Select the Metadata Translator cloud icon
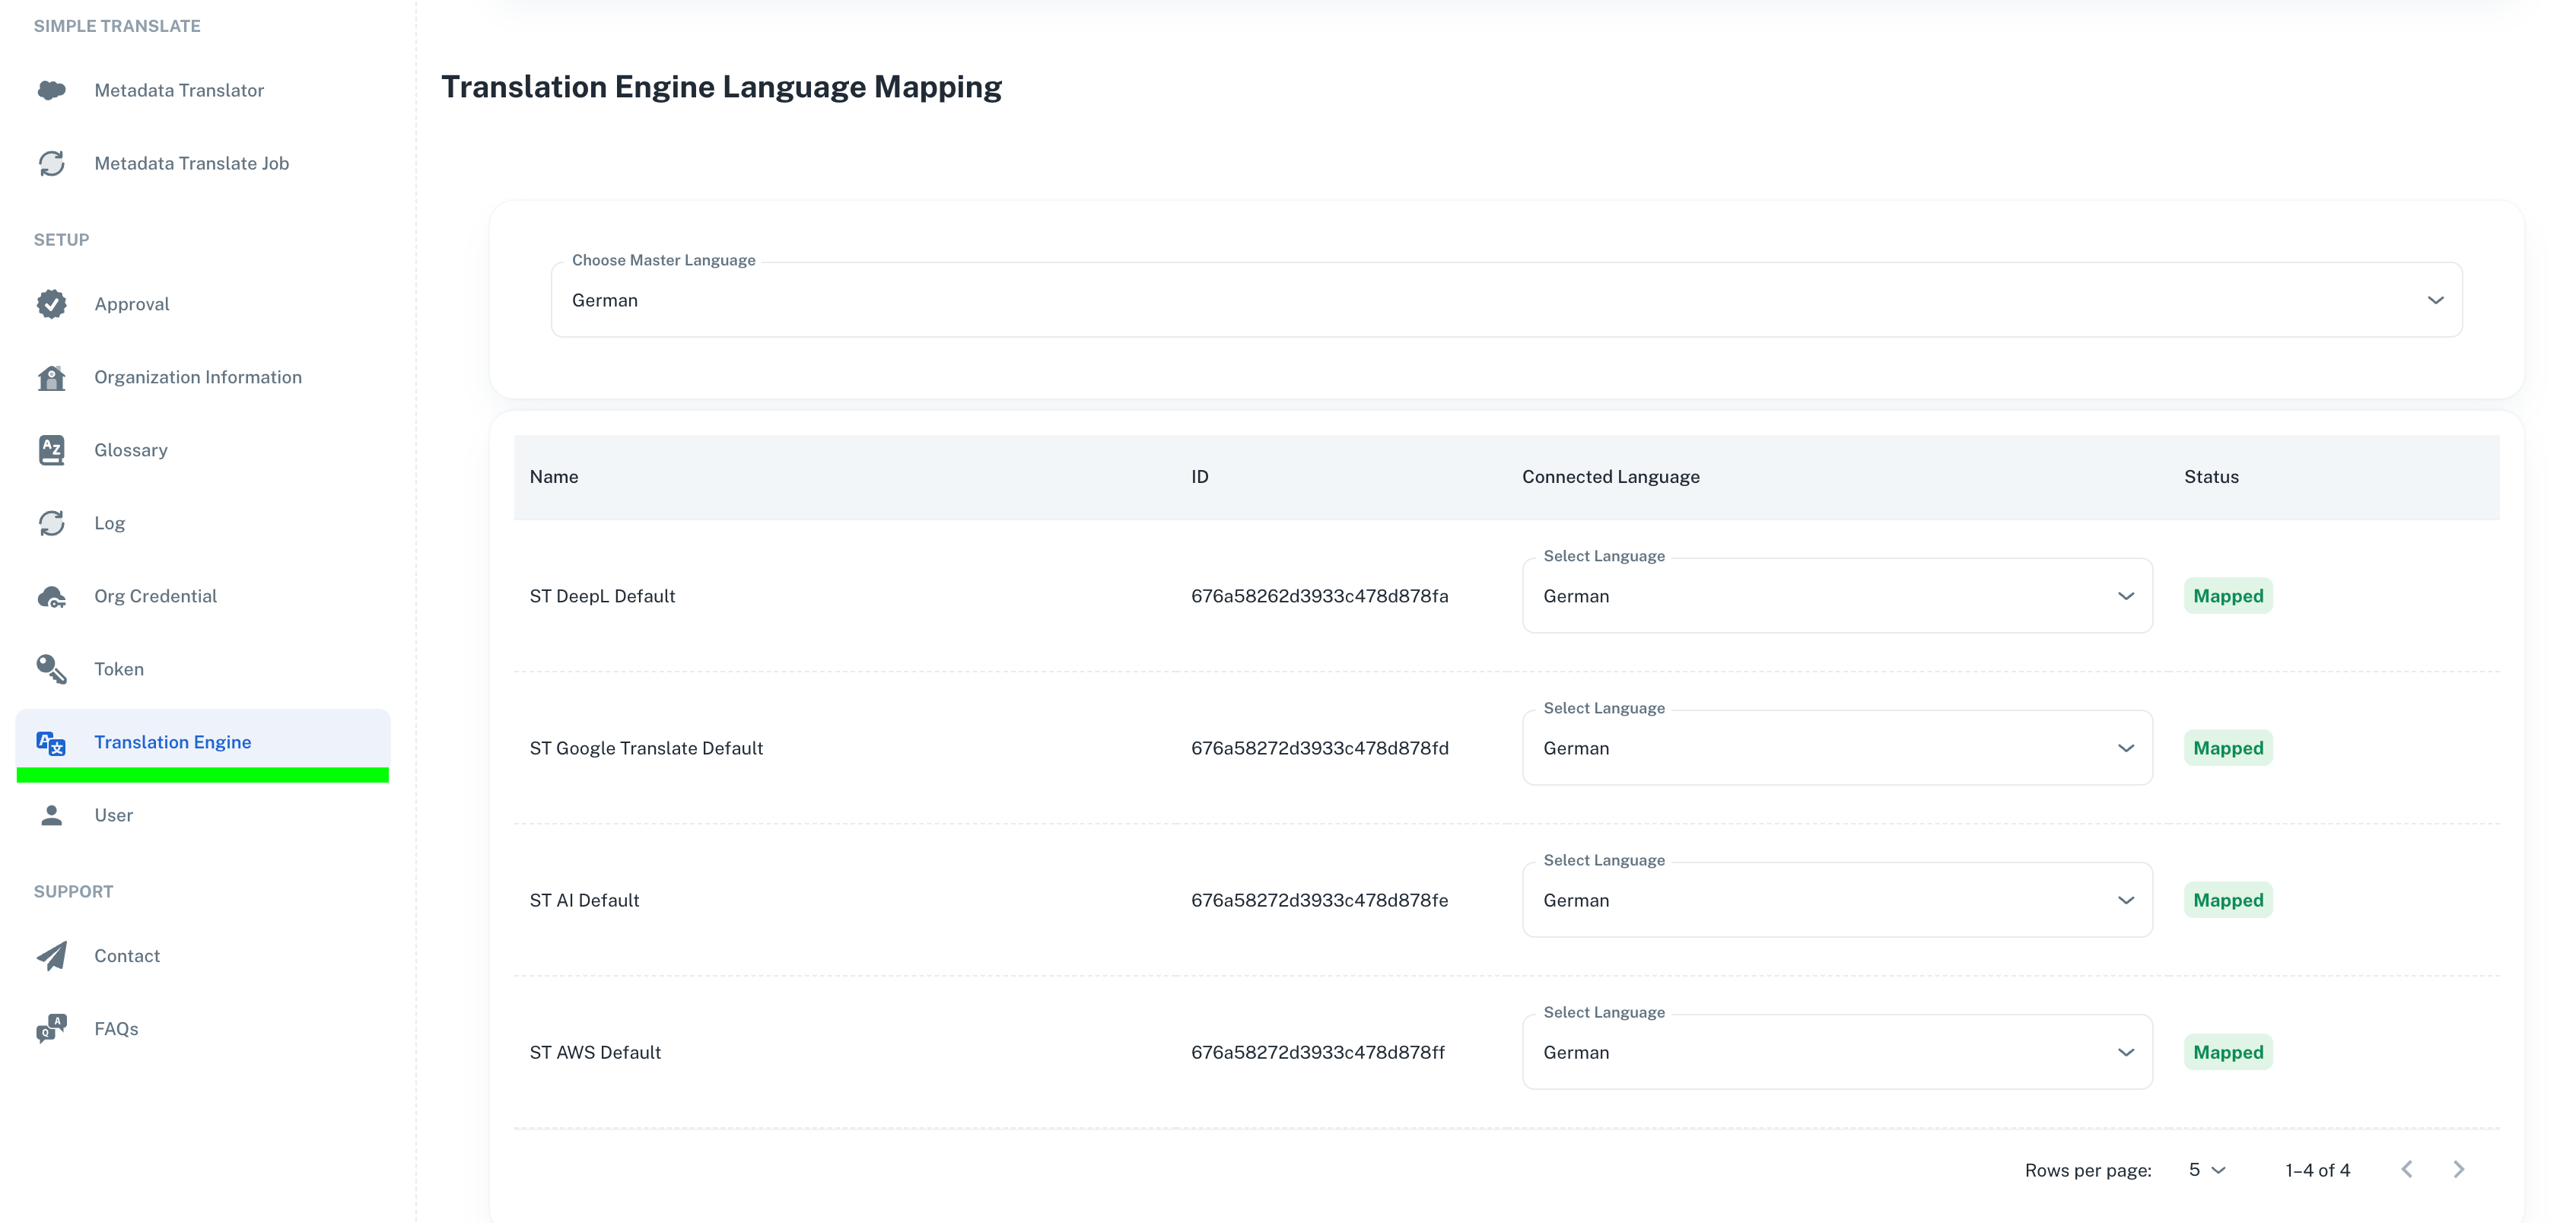Viewport: 2576px width, 1223px height. coord(51,90)
